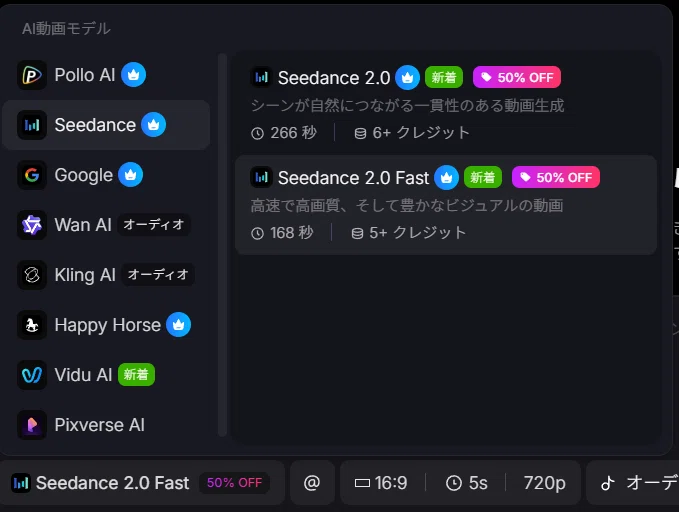Open the 5s duration selector
Viewport: 679px width, 512px height.
pos(466,483)
